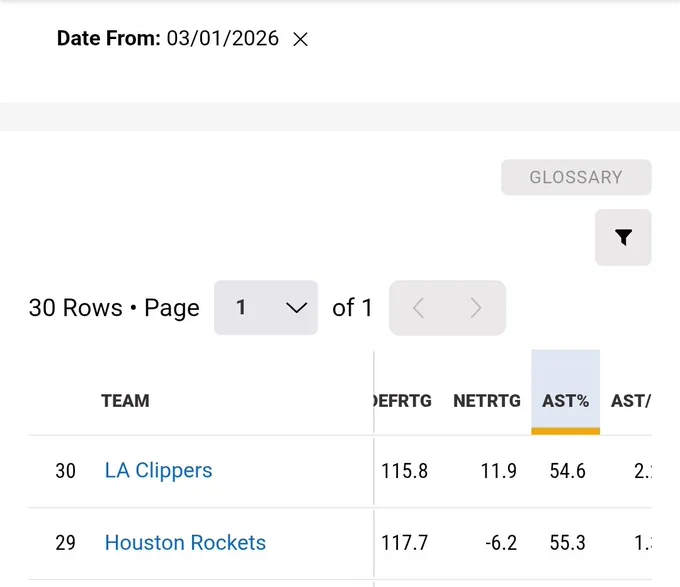
Task: Open the filter funnel icon
Action: (623, 238)
